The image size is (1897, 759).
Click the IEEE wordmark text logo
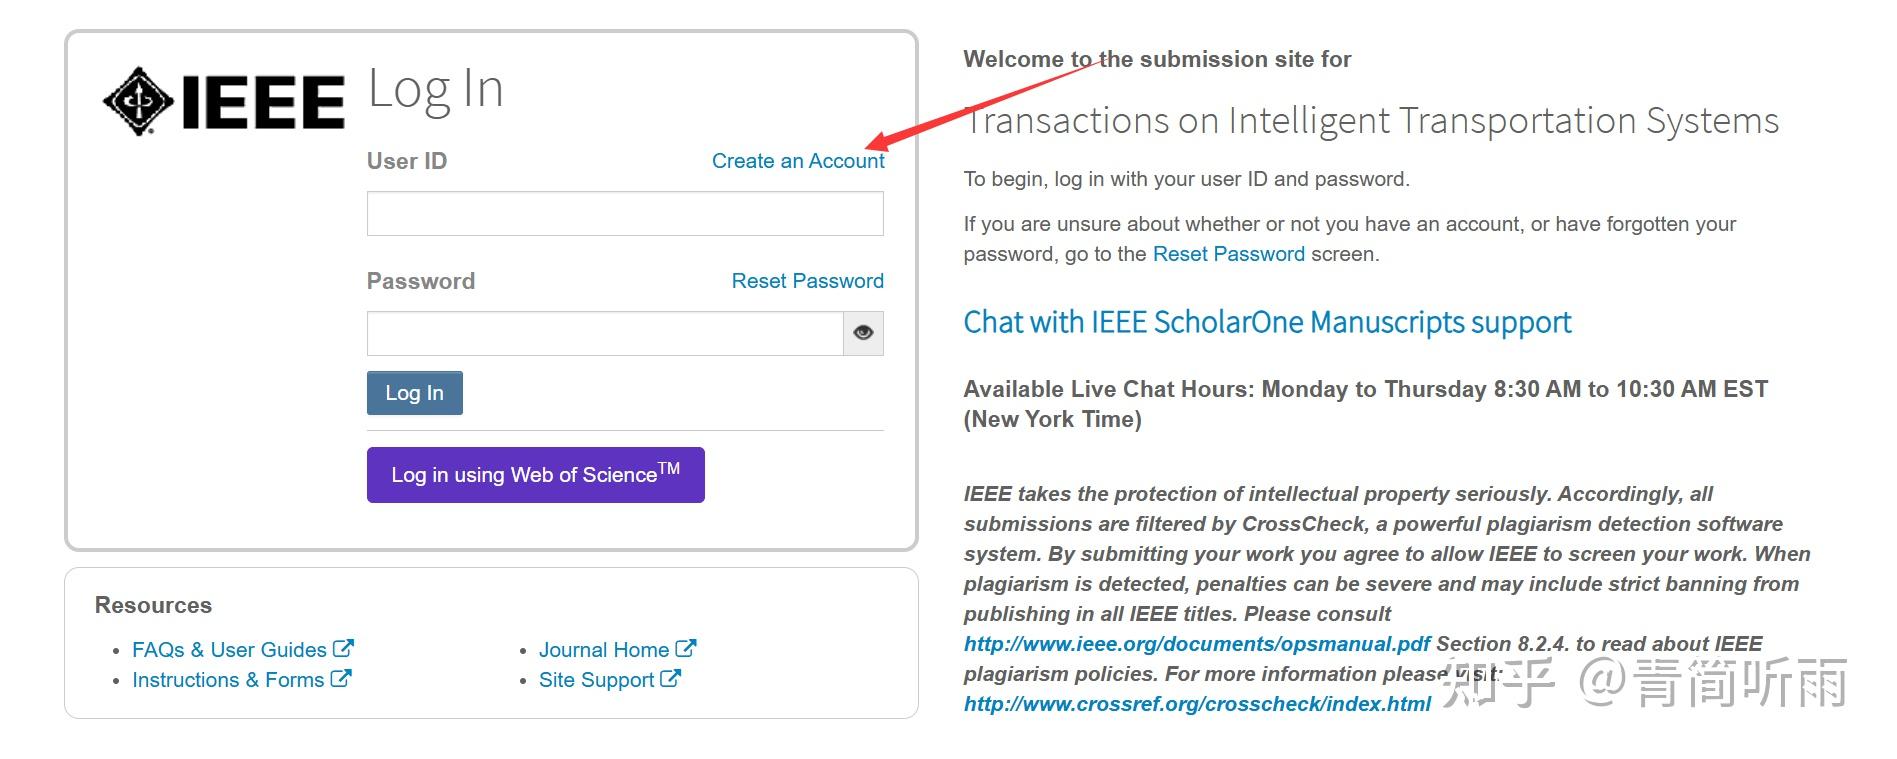click(x=263, y=102)
